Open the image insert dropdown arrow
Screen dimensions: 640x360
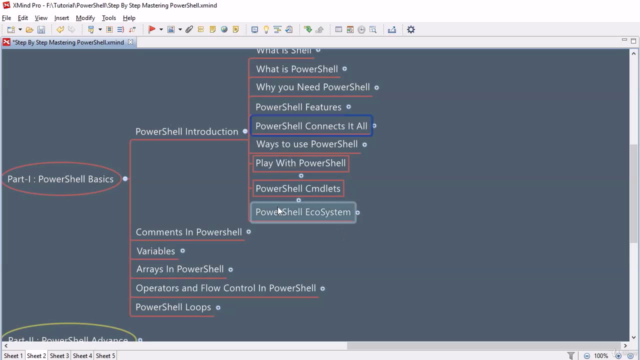click(x=180, y=30)
